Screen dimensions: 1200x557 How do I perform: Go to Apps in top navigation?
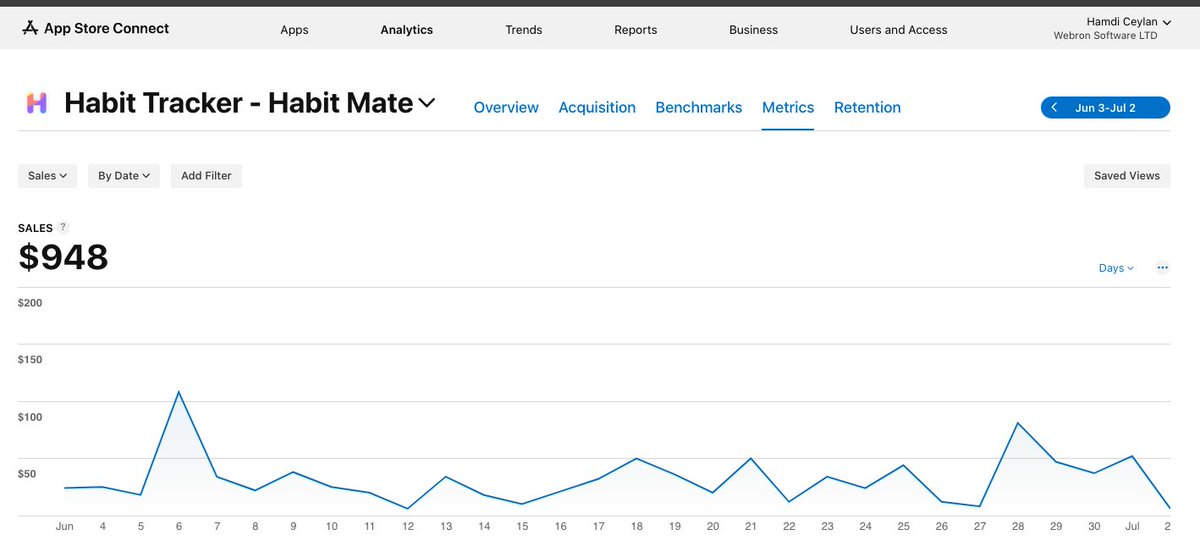click(x=294, y=30)
